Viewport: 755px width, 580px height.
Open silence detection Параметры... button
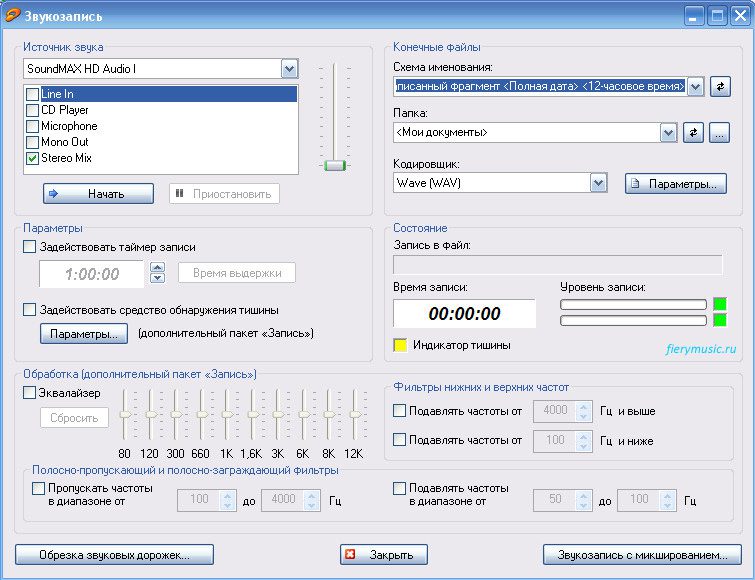[x=84, y=334]
